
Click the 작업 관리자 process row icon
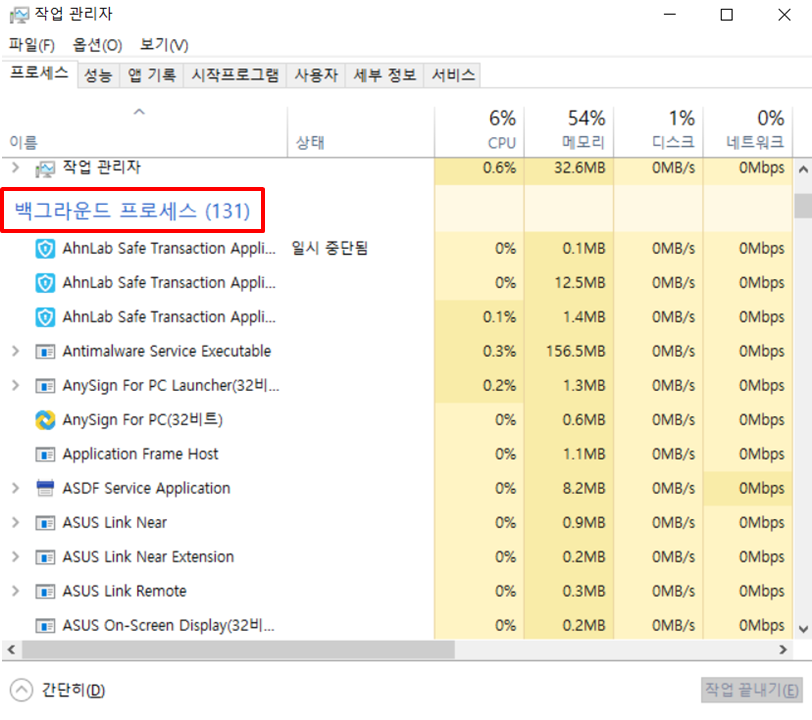click(45, 168)
